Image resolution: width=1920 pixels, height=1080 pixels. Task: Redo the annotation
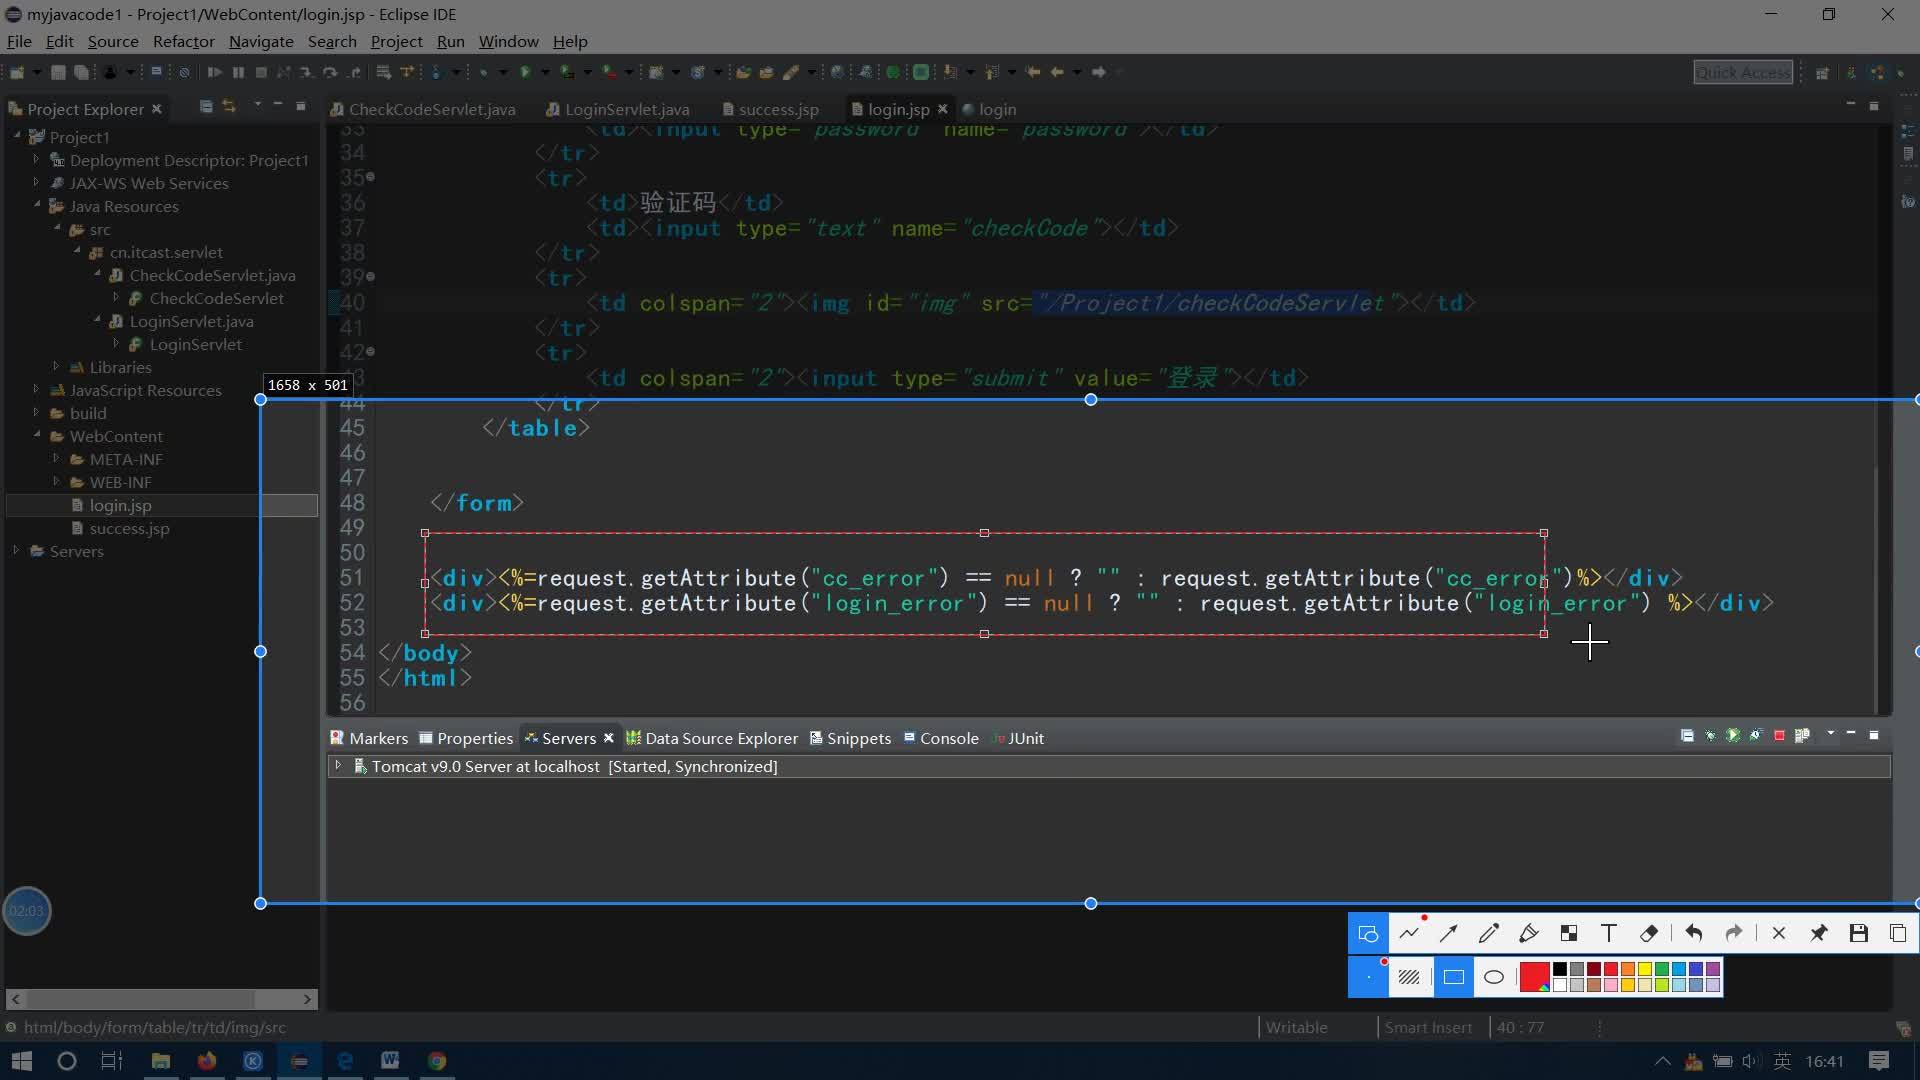pos(1734,934)
